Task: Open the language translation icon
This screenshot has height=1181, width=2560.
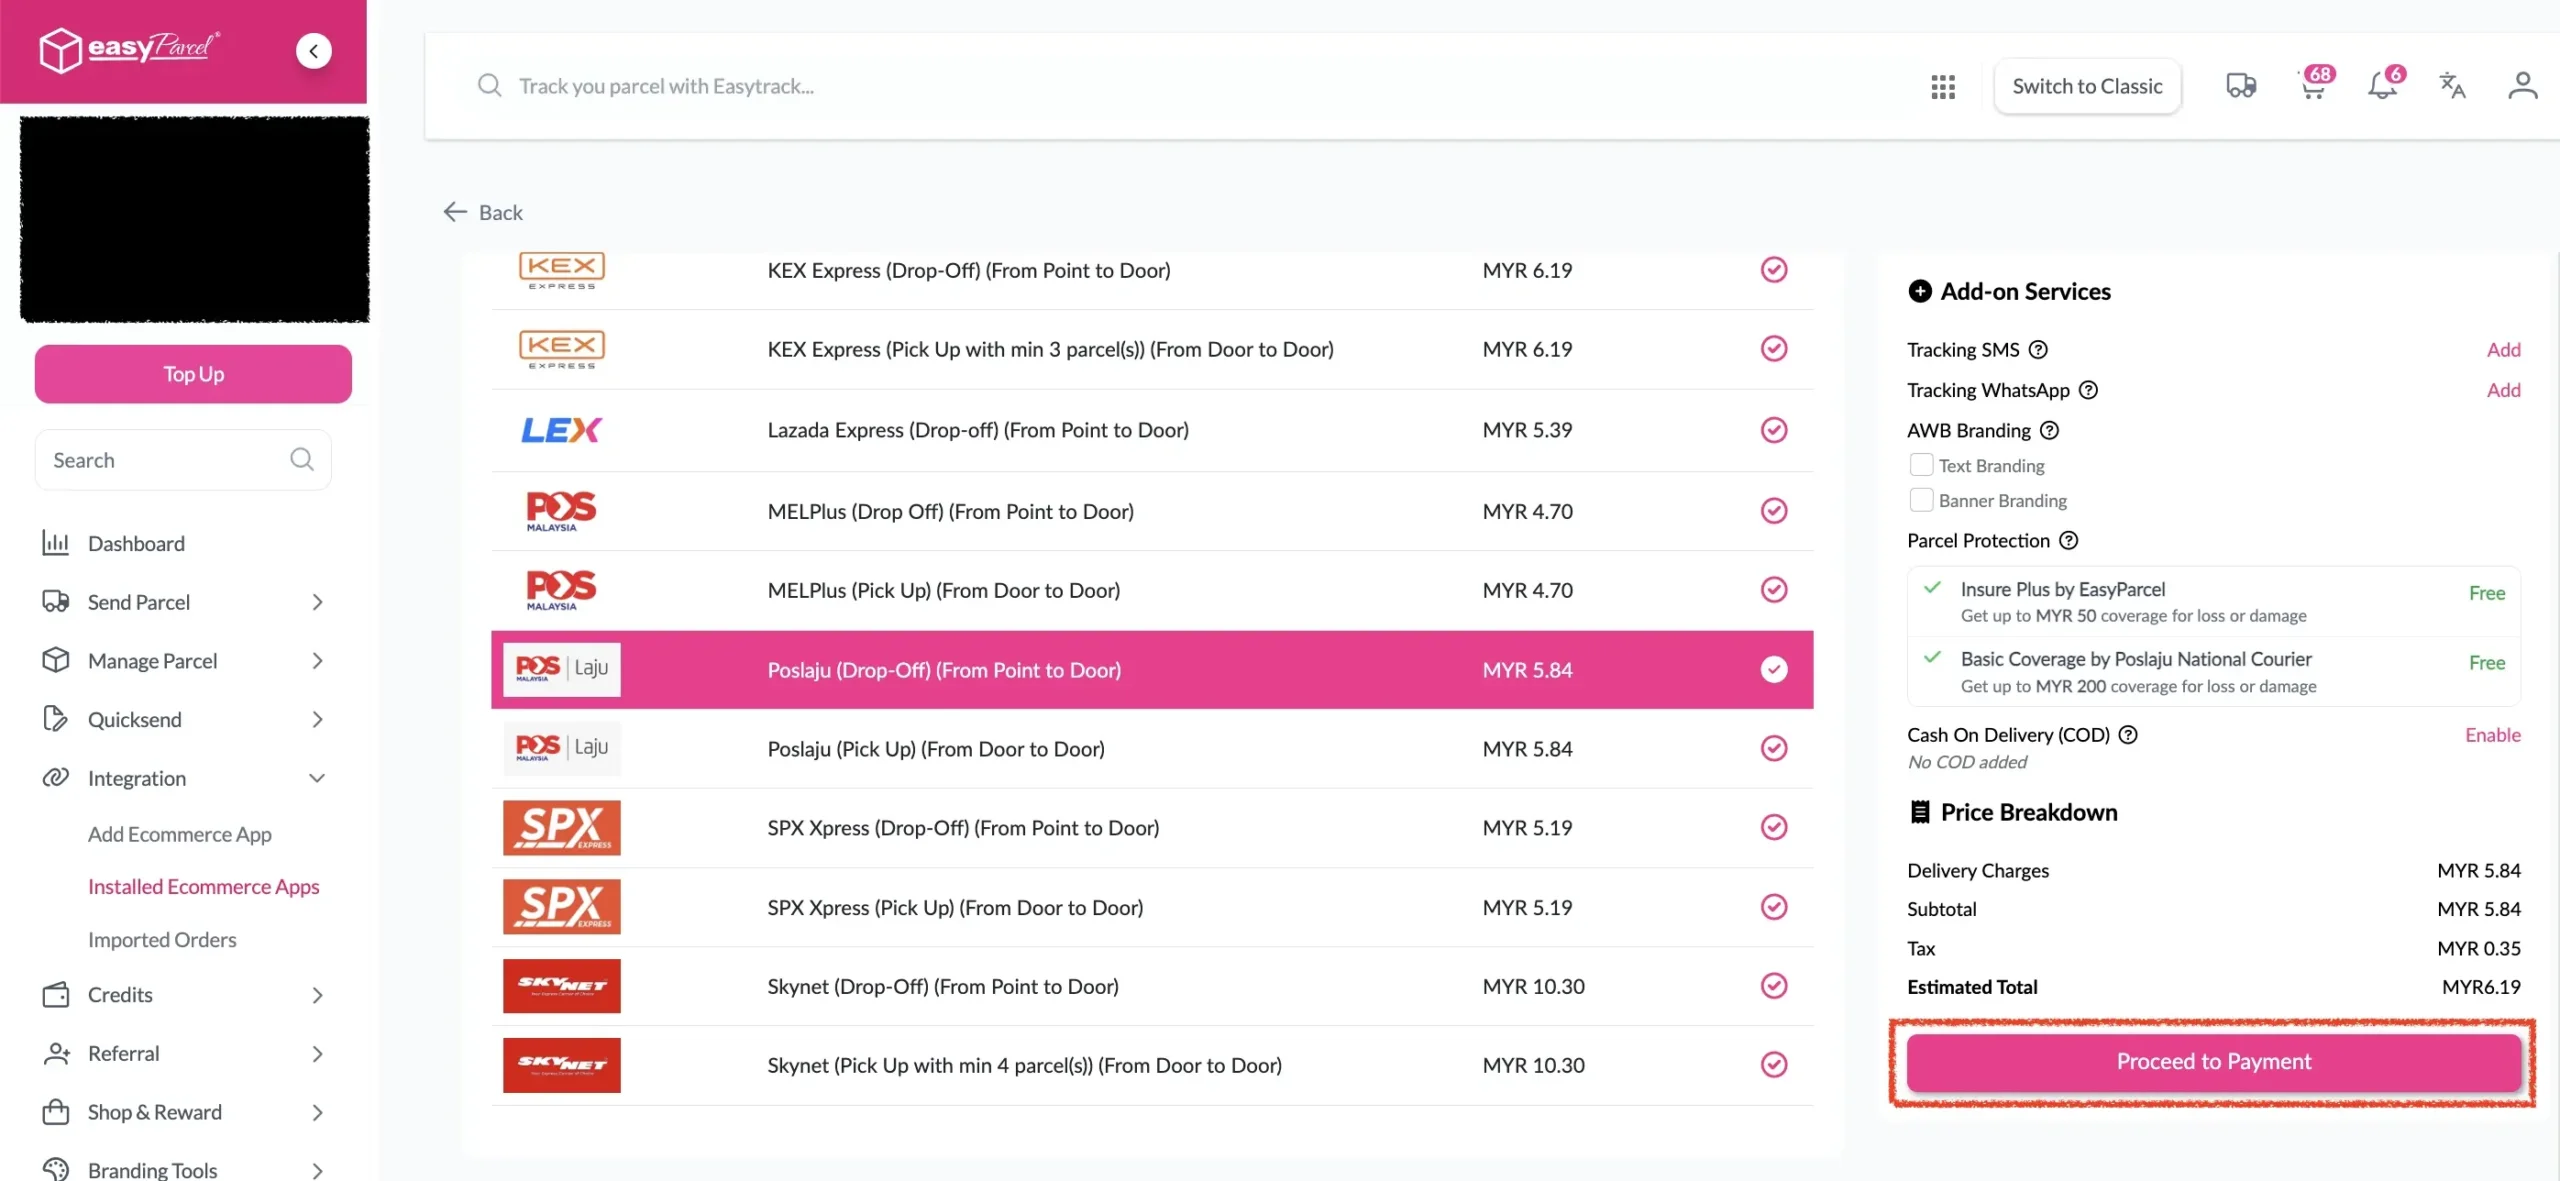Action: (2452, 86)
